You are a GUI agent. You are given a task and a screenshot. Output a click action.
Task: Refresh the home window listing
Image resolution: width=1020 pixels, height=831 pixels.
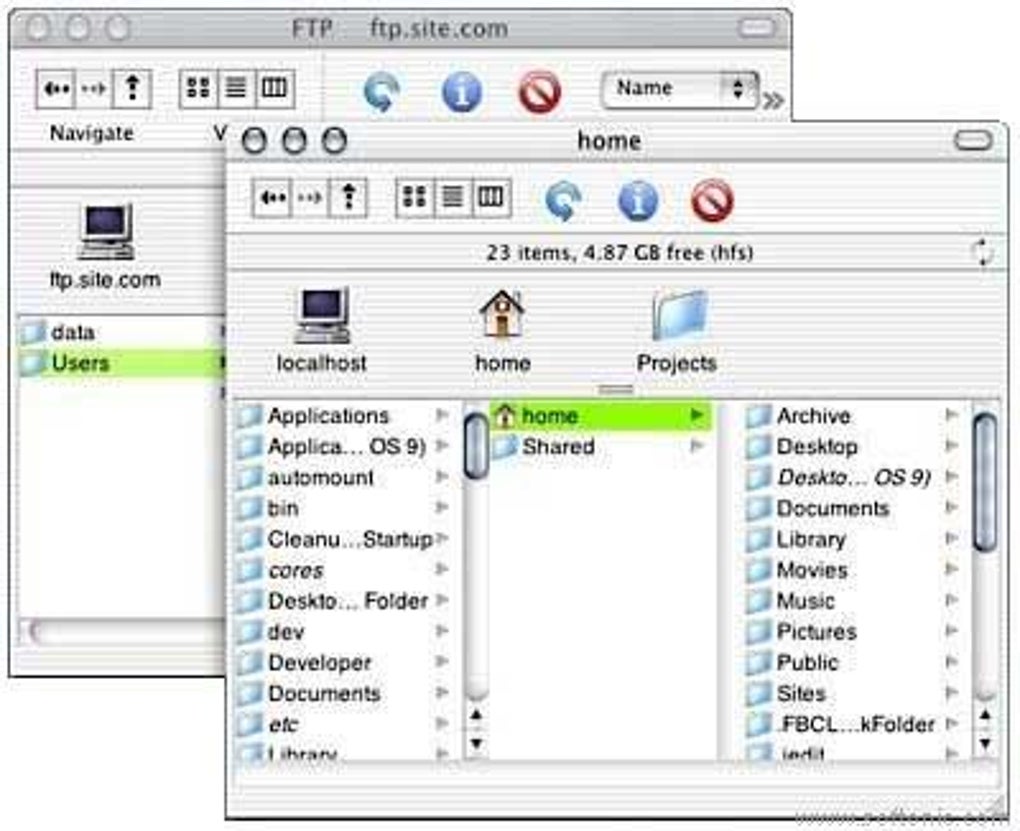tap(563, 200)
